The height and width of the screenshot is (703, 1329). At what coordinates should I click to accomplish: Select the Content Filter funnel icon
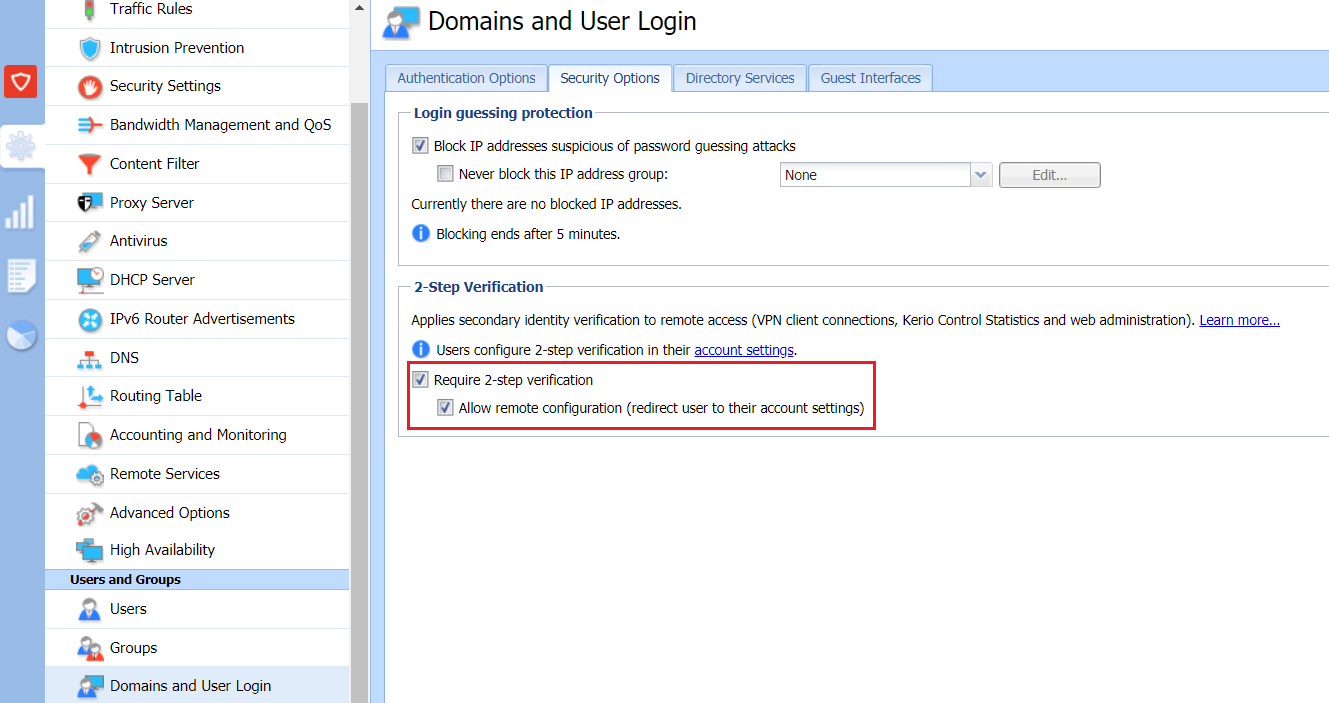[x=91, y=164]
